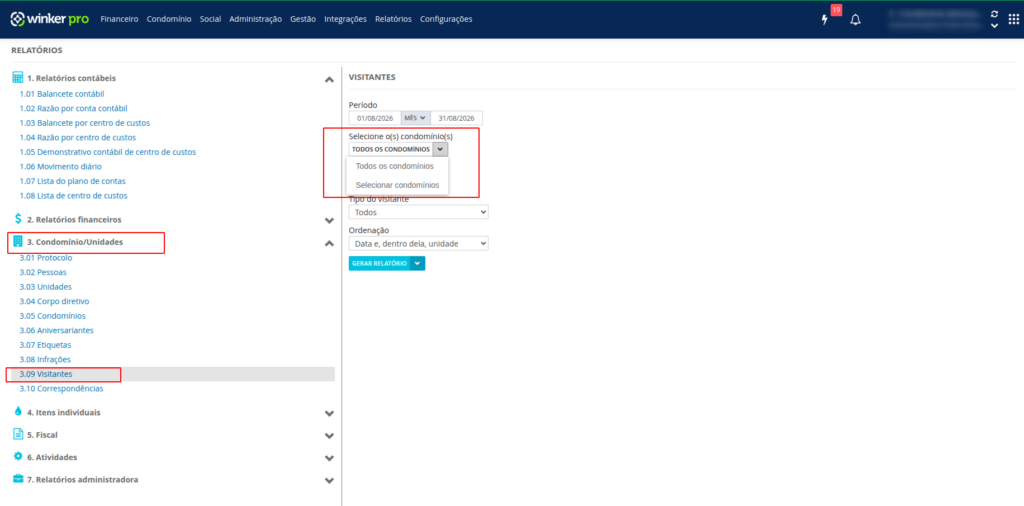Open report 1.06 Movimento diário
The height and width of the screenshot is (506, 1024).
tap(61, 166)
